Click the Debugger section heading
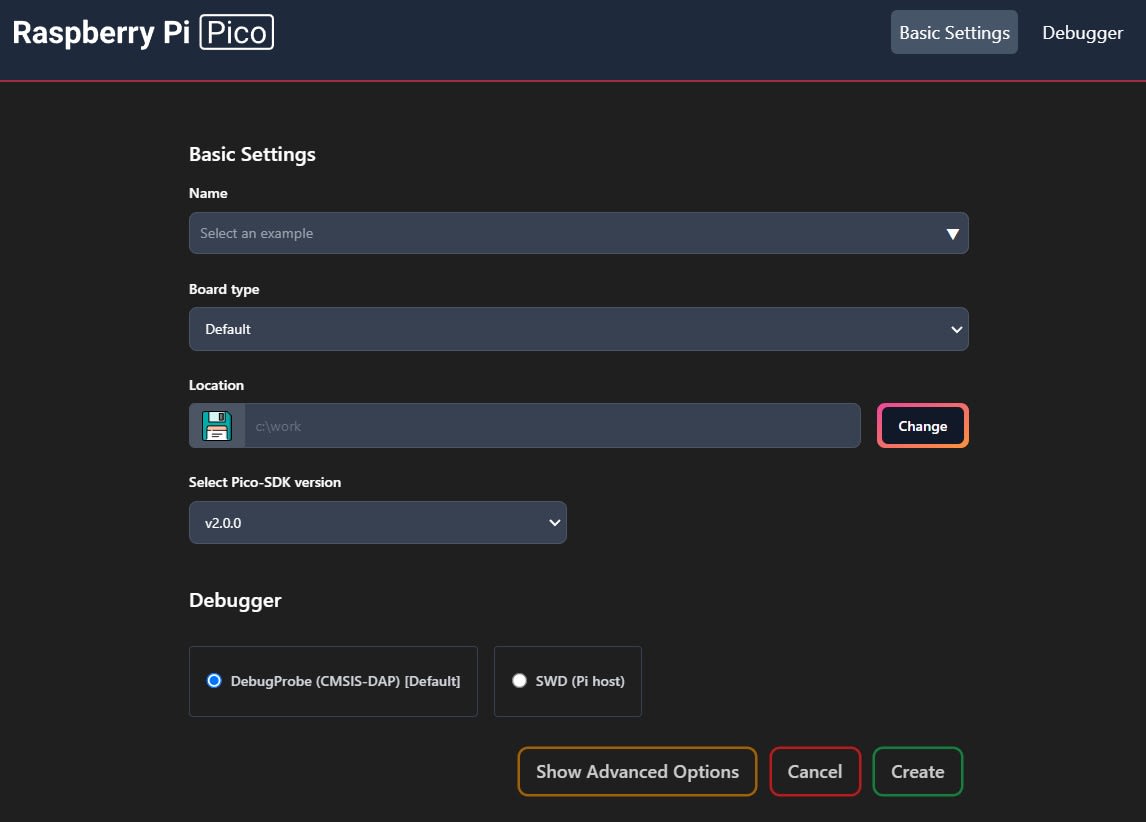 pos(235,601)
